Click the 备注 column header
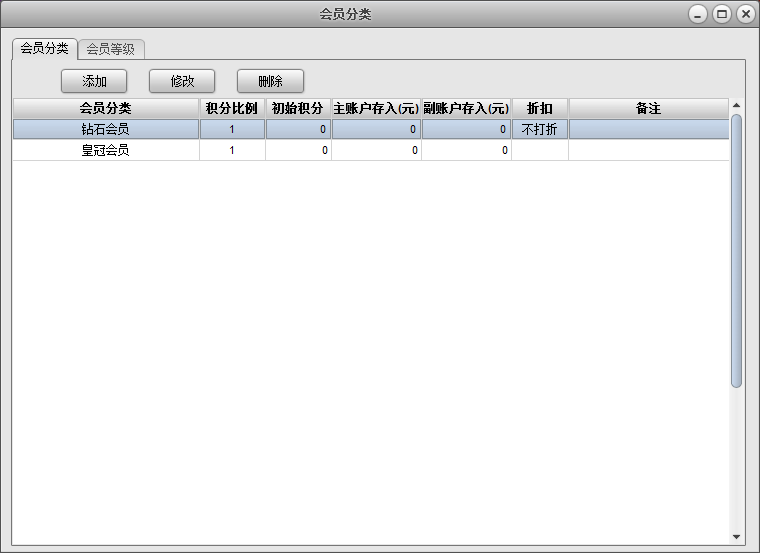Image resolution: width=760 pixels, height=553 pixels. 649,108
